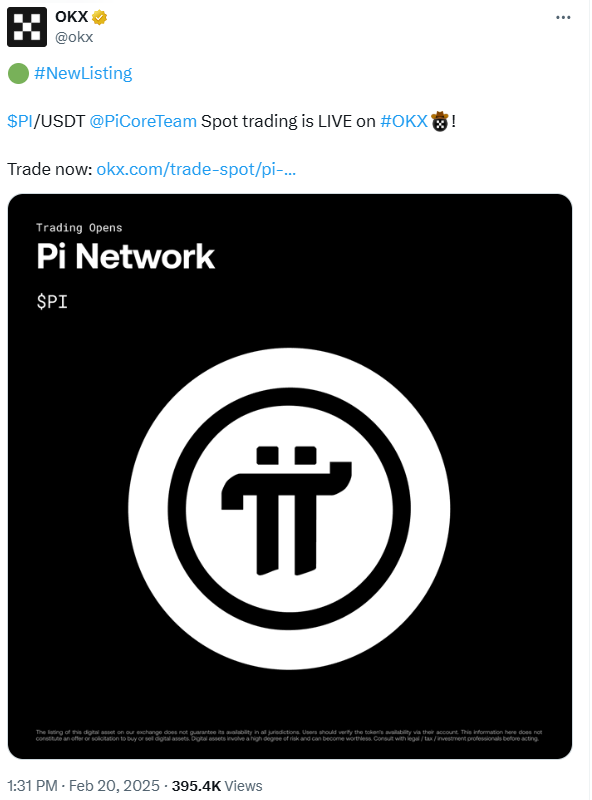The image size is (592, 800).
Task: Click the OKX cowboy hat emoji icon
Action: pos(439,121)
